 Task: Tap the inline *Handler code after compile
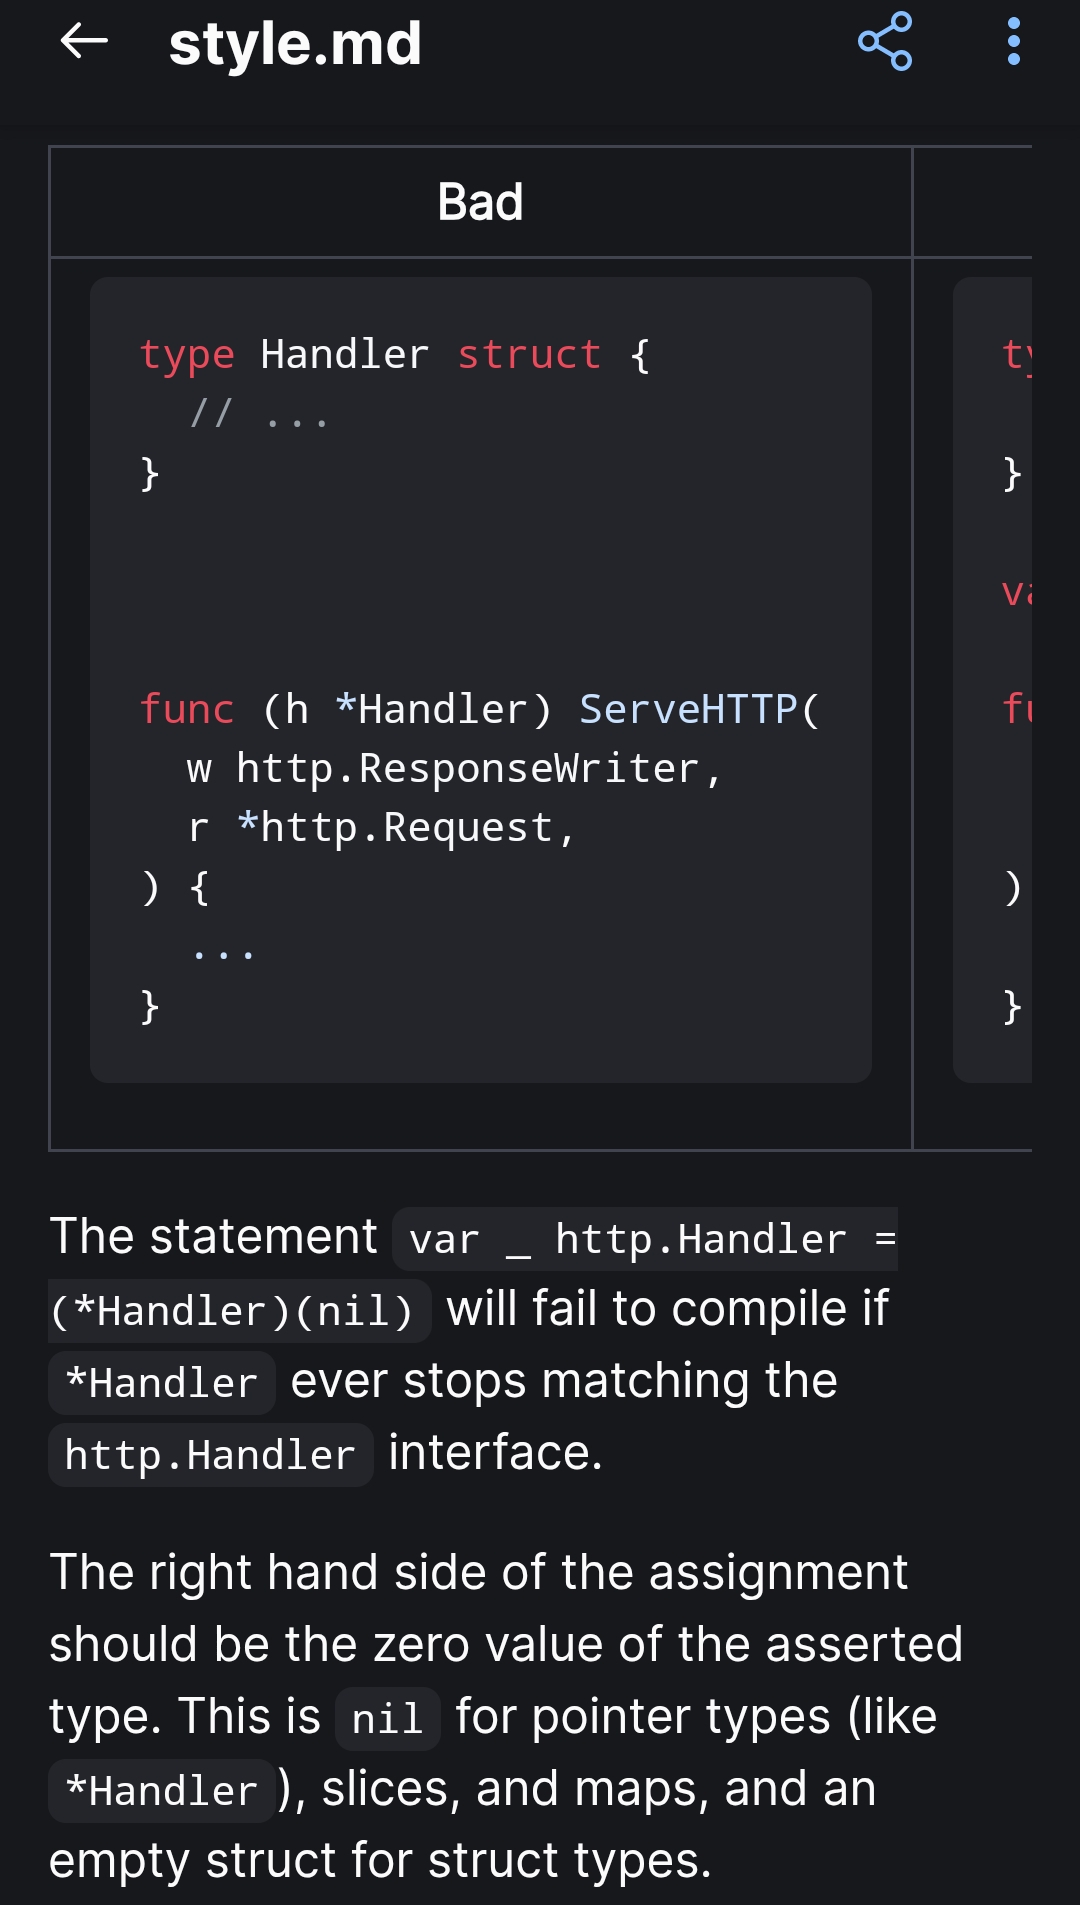point(162,1383)
